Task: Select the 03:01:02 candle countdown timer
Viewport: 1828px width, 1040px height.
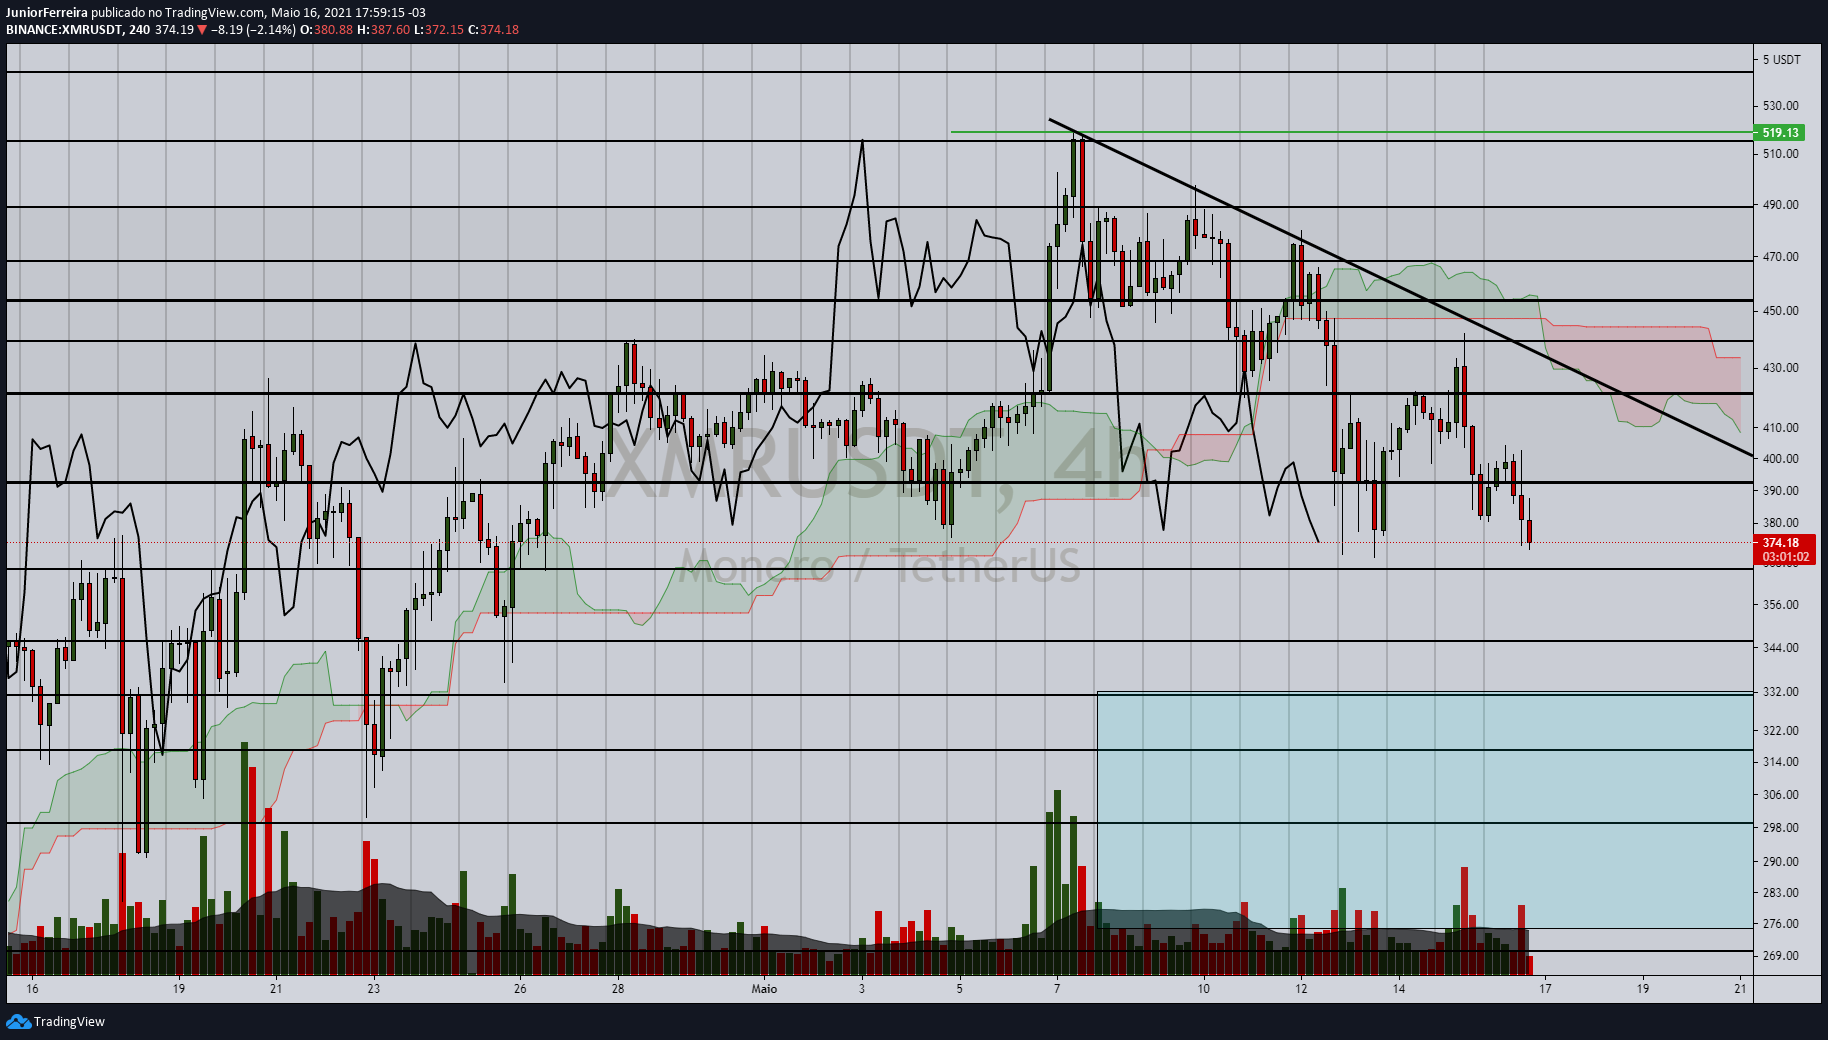Action: [1784, 557]
